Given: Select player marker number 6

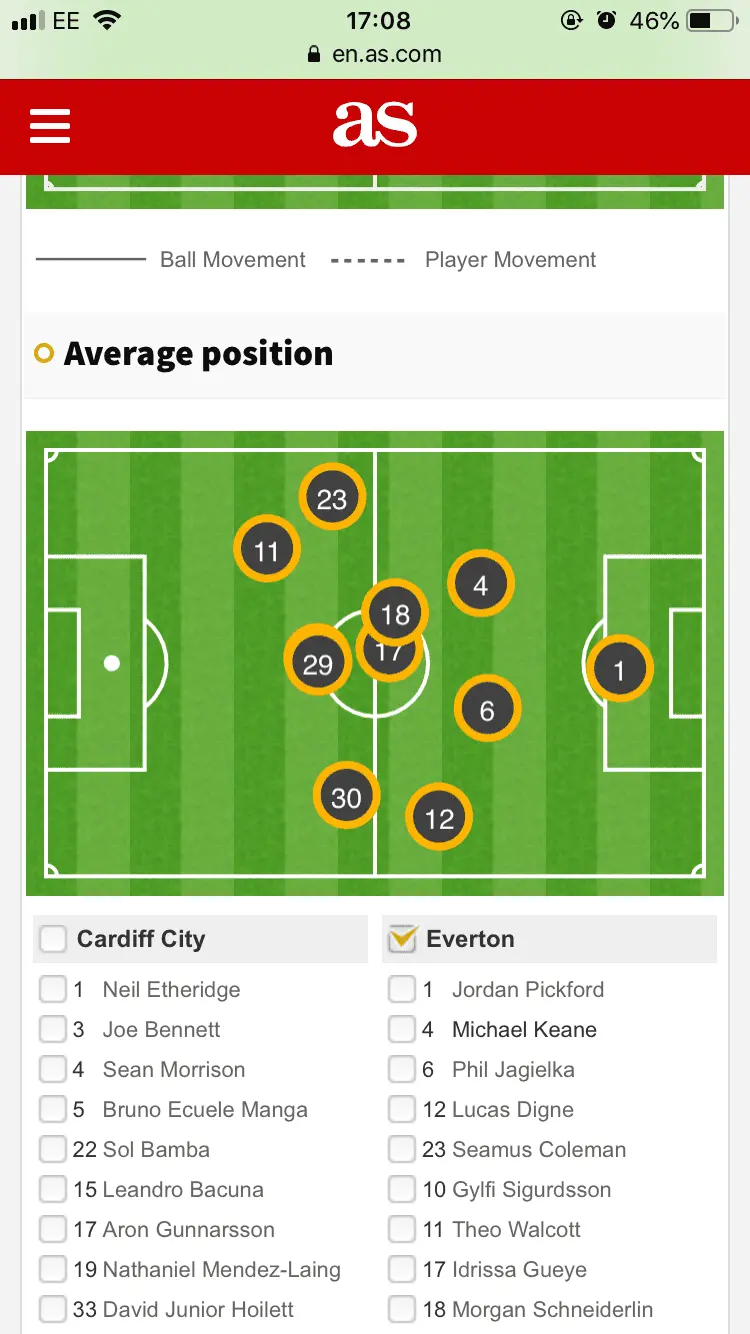Looking at the screenshot, I should tap(487, 710).
